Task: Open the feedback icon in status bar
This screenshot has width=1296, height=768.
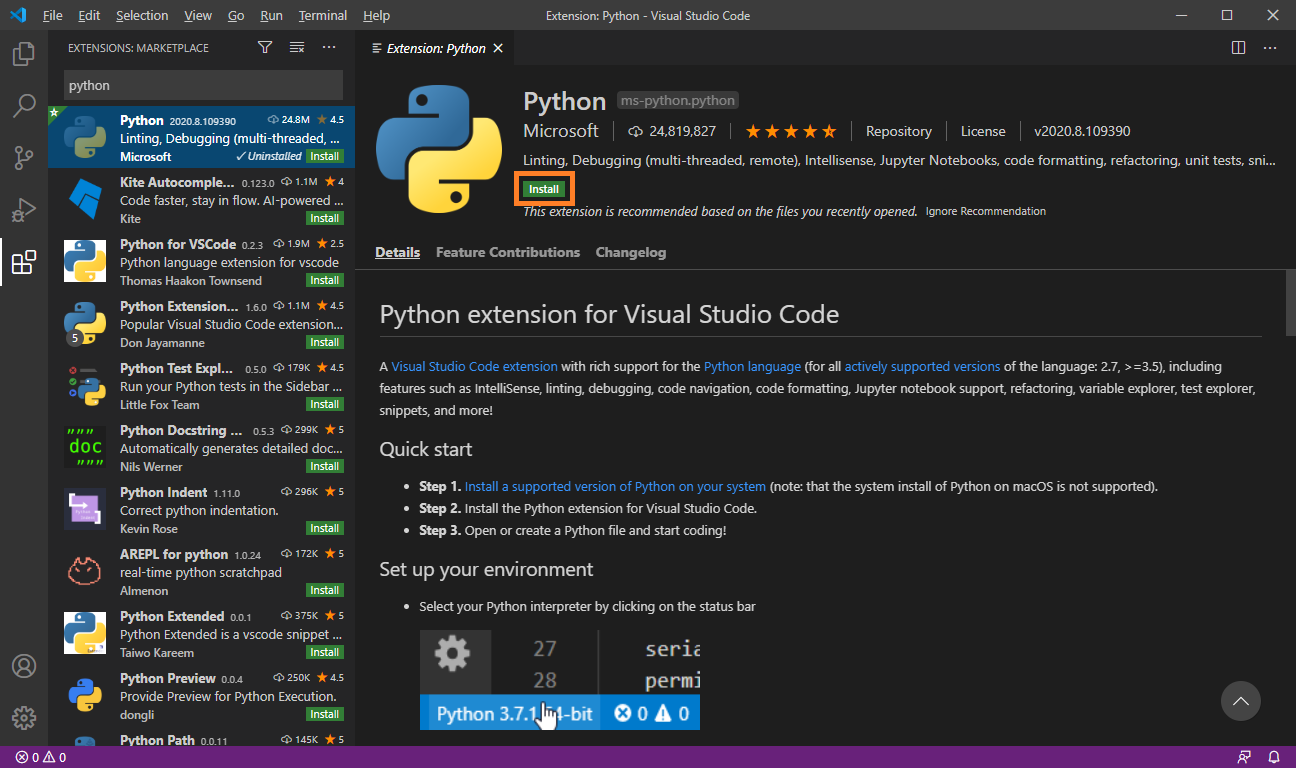Action: tap(1244, 757)
